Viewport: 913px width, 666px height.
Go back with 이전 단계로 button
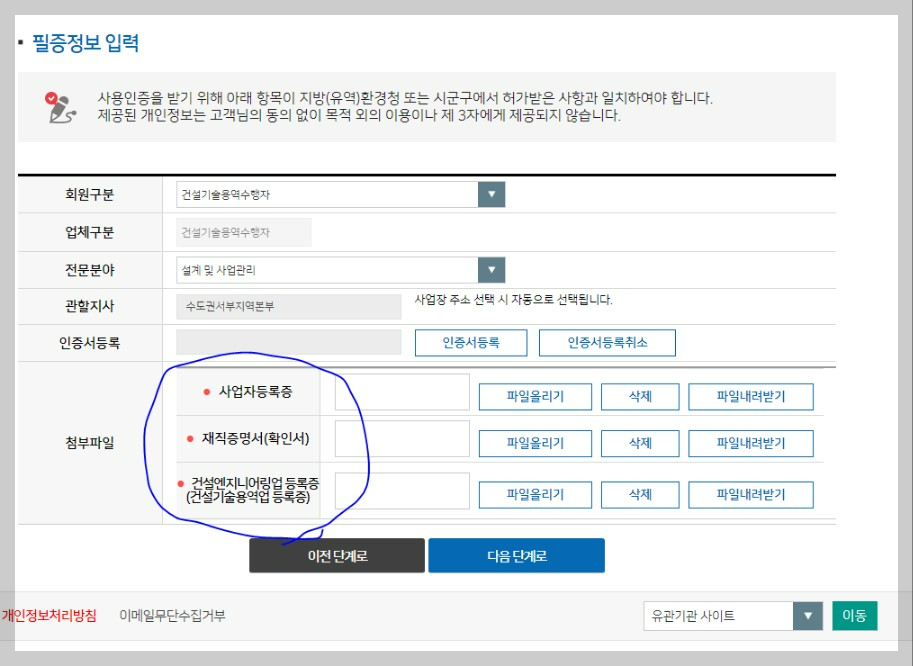coord(336,556)
